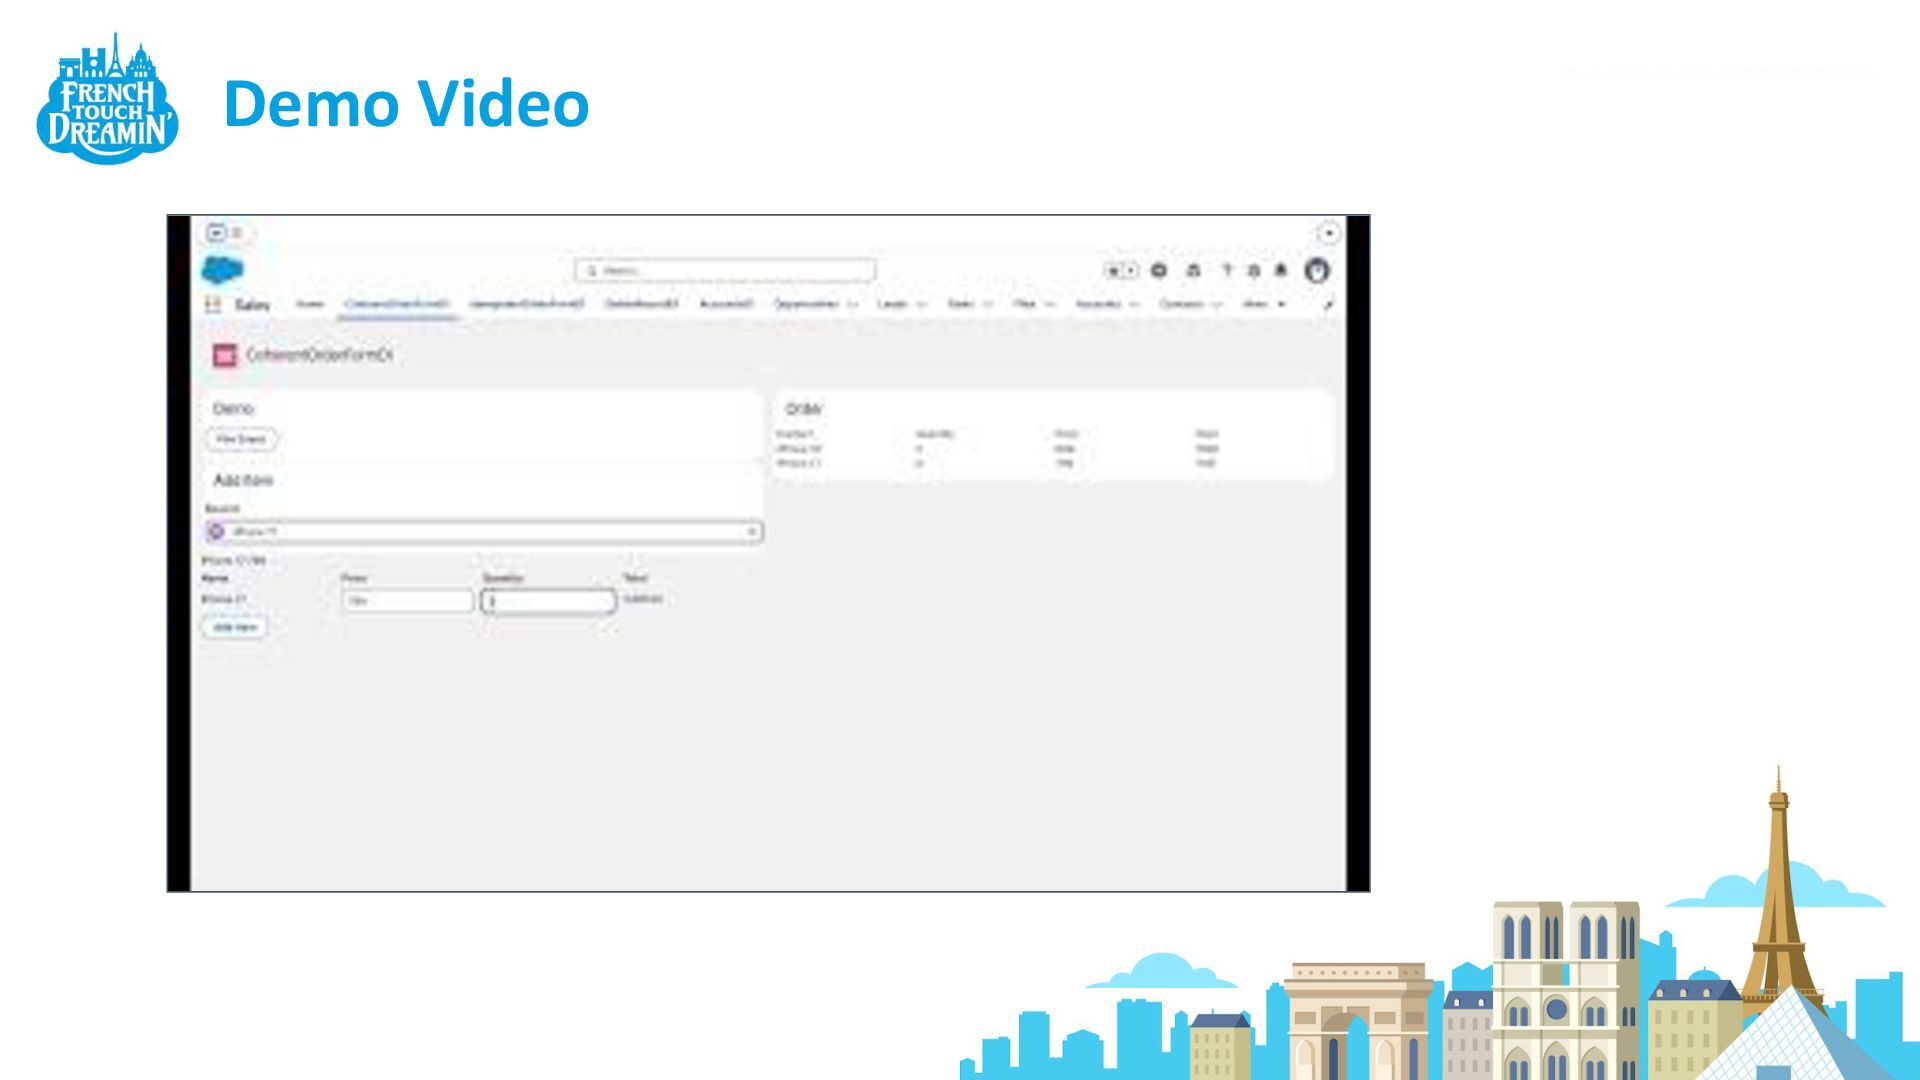Expand the Opportunities tab dropdown chevron
Viewport: 1920px width, 1080px height.
(x=852, y=304)
